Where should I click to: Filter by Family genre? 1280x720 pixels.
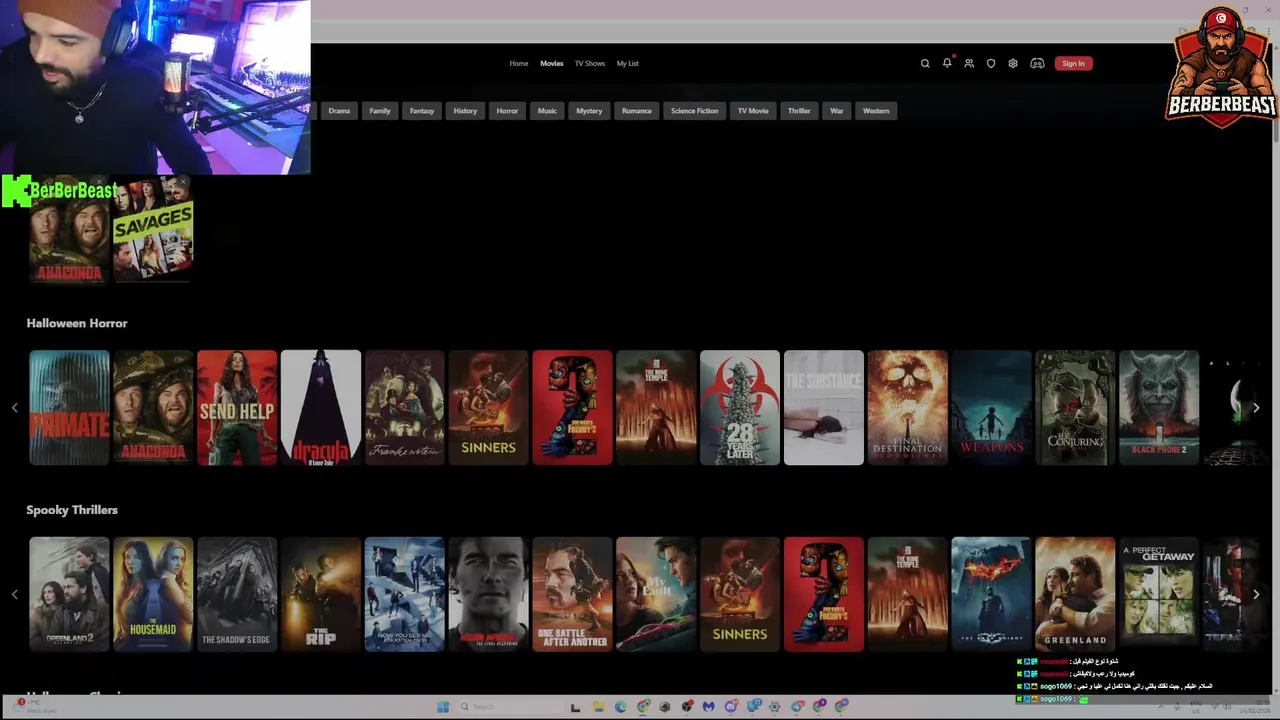pos(380,111)
